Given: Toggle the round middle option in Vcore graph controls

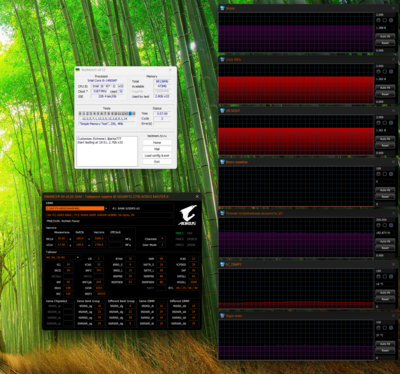Looking at the screenshot, I should [385, 20].
